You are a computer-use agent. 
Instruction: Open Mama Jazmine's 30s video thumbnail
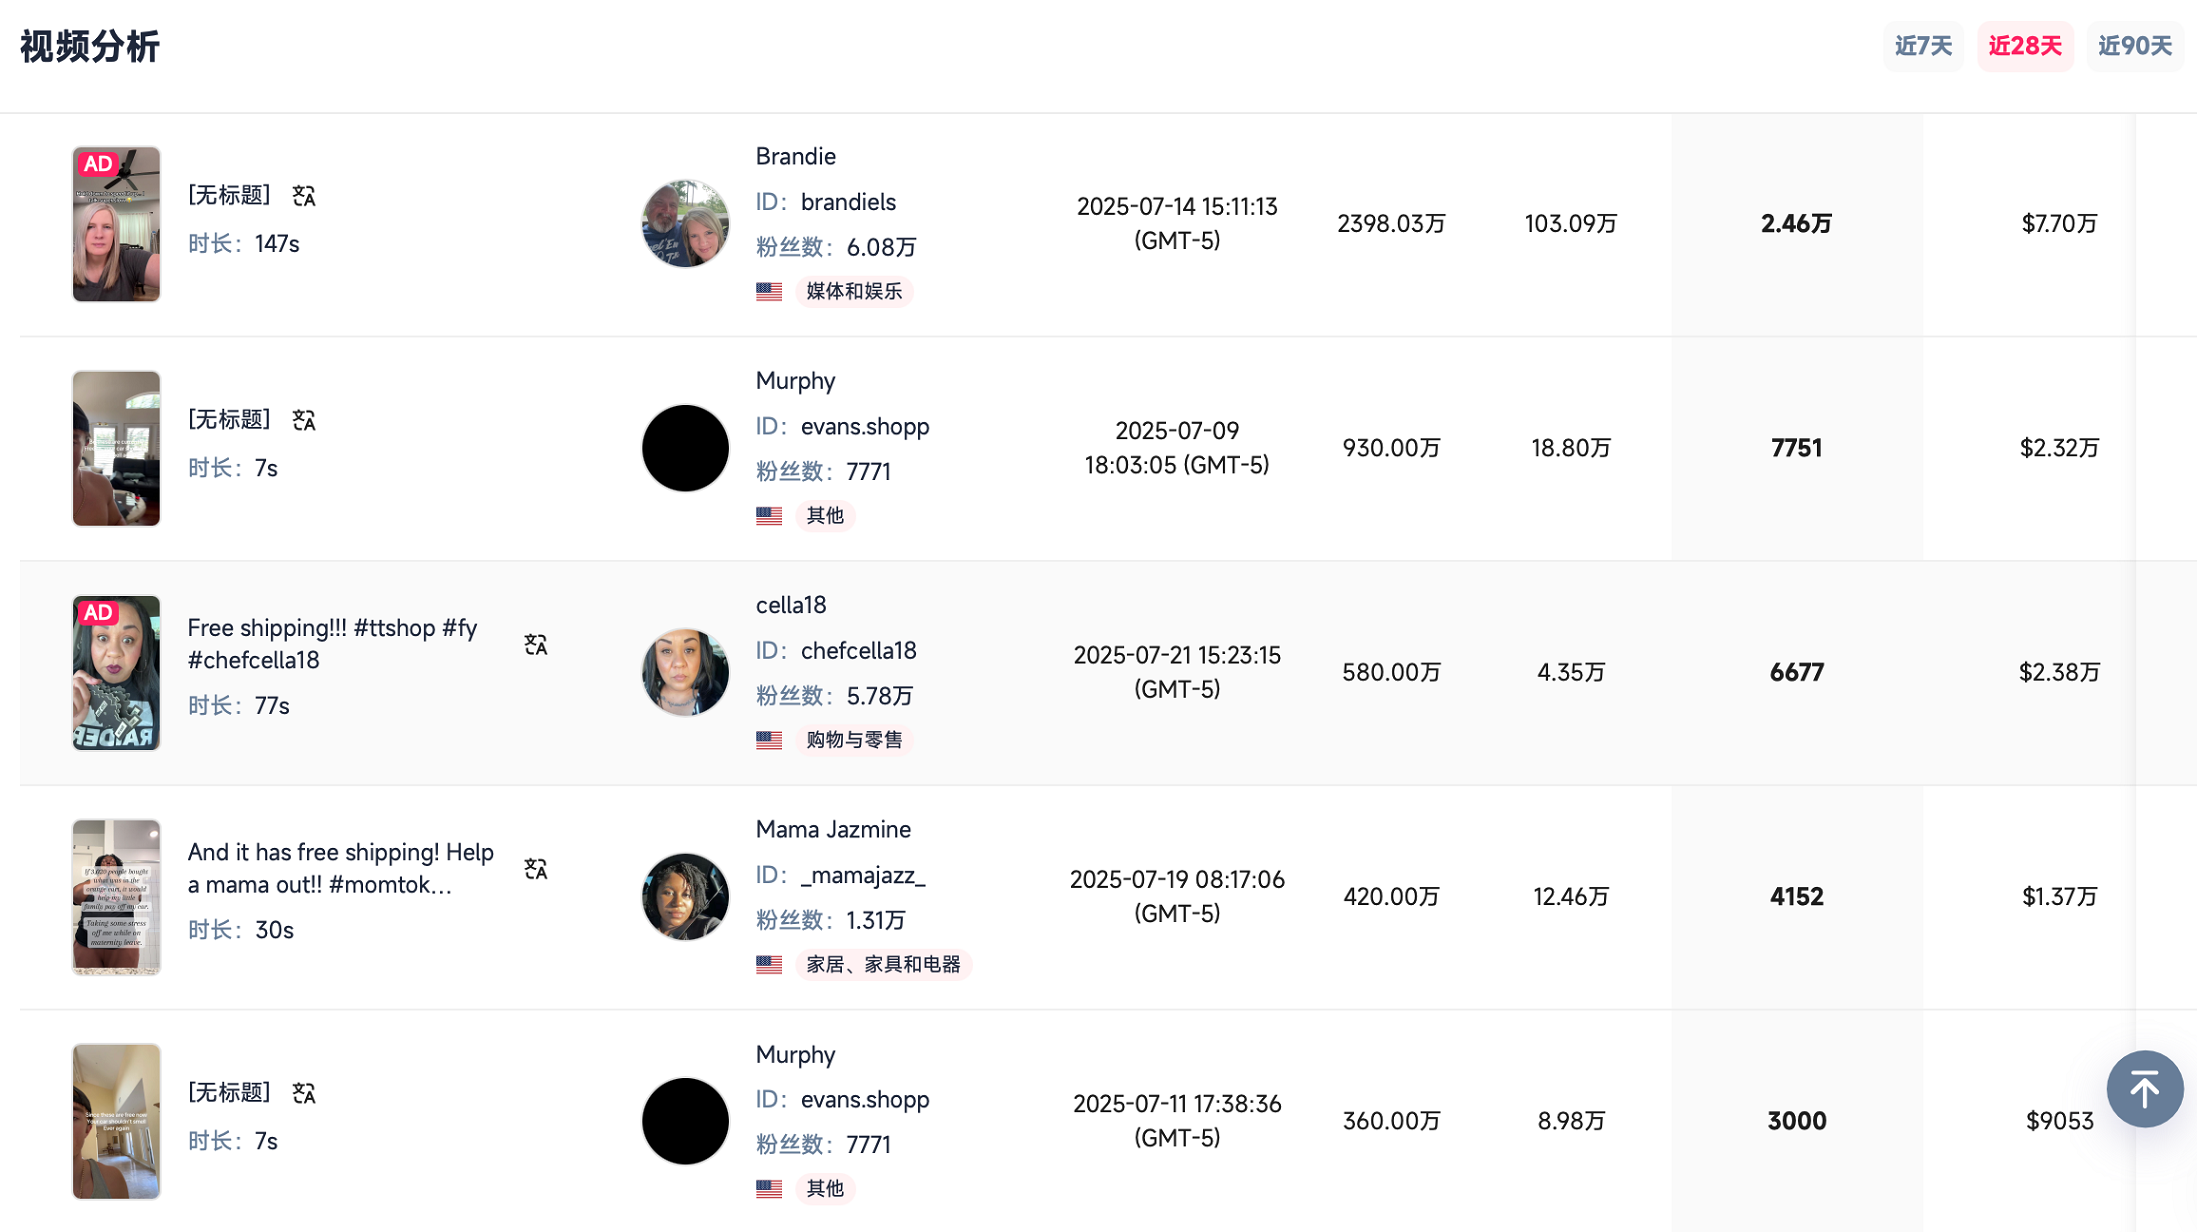[116, 897]
